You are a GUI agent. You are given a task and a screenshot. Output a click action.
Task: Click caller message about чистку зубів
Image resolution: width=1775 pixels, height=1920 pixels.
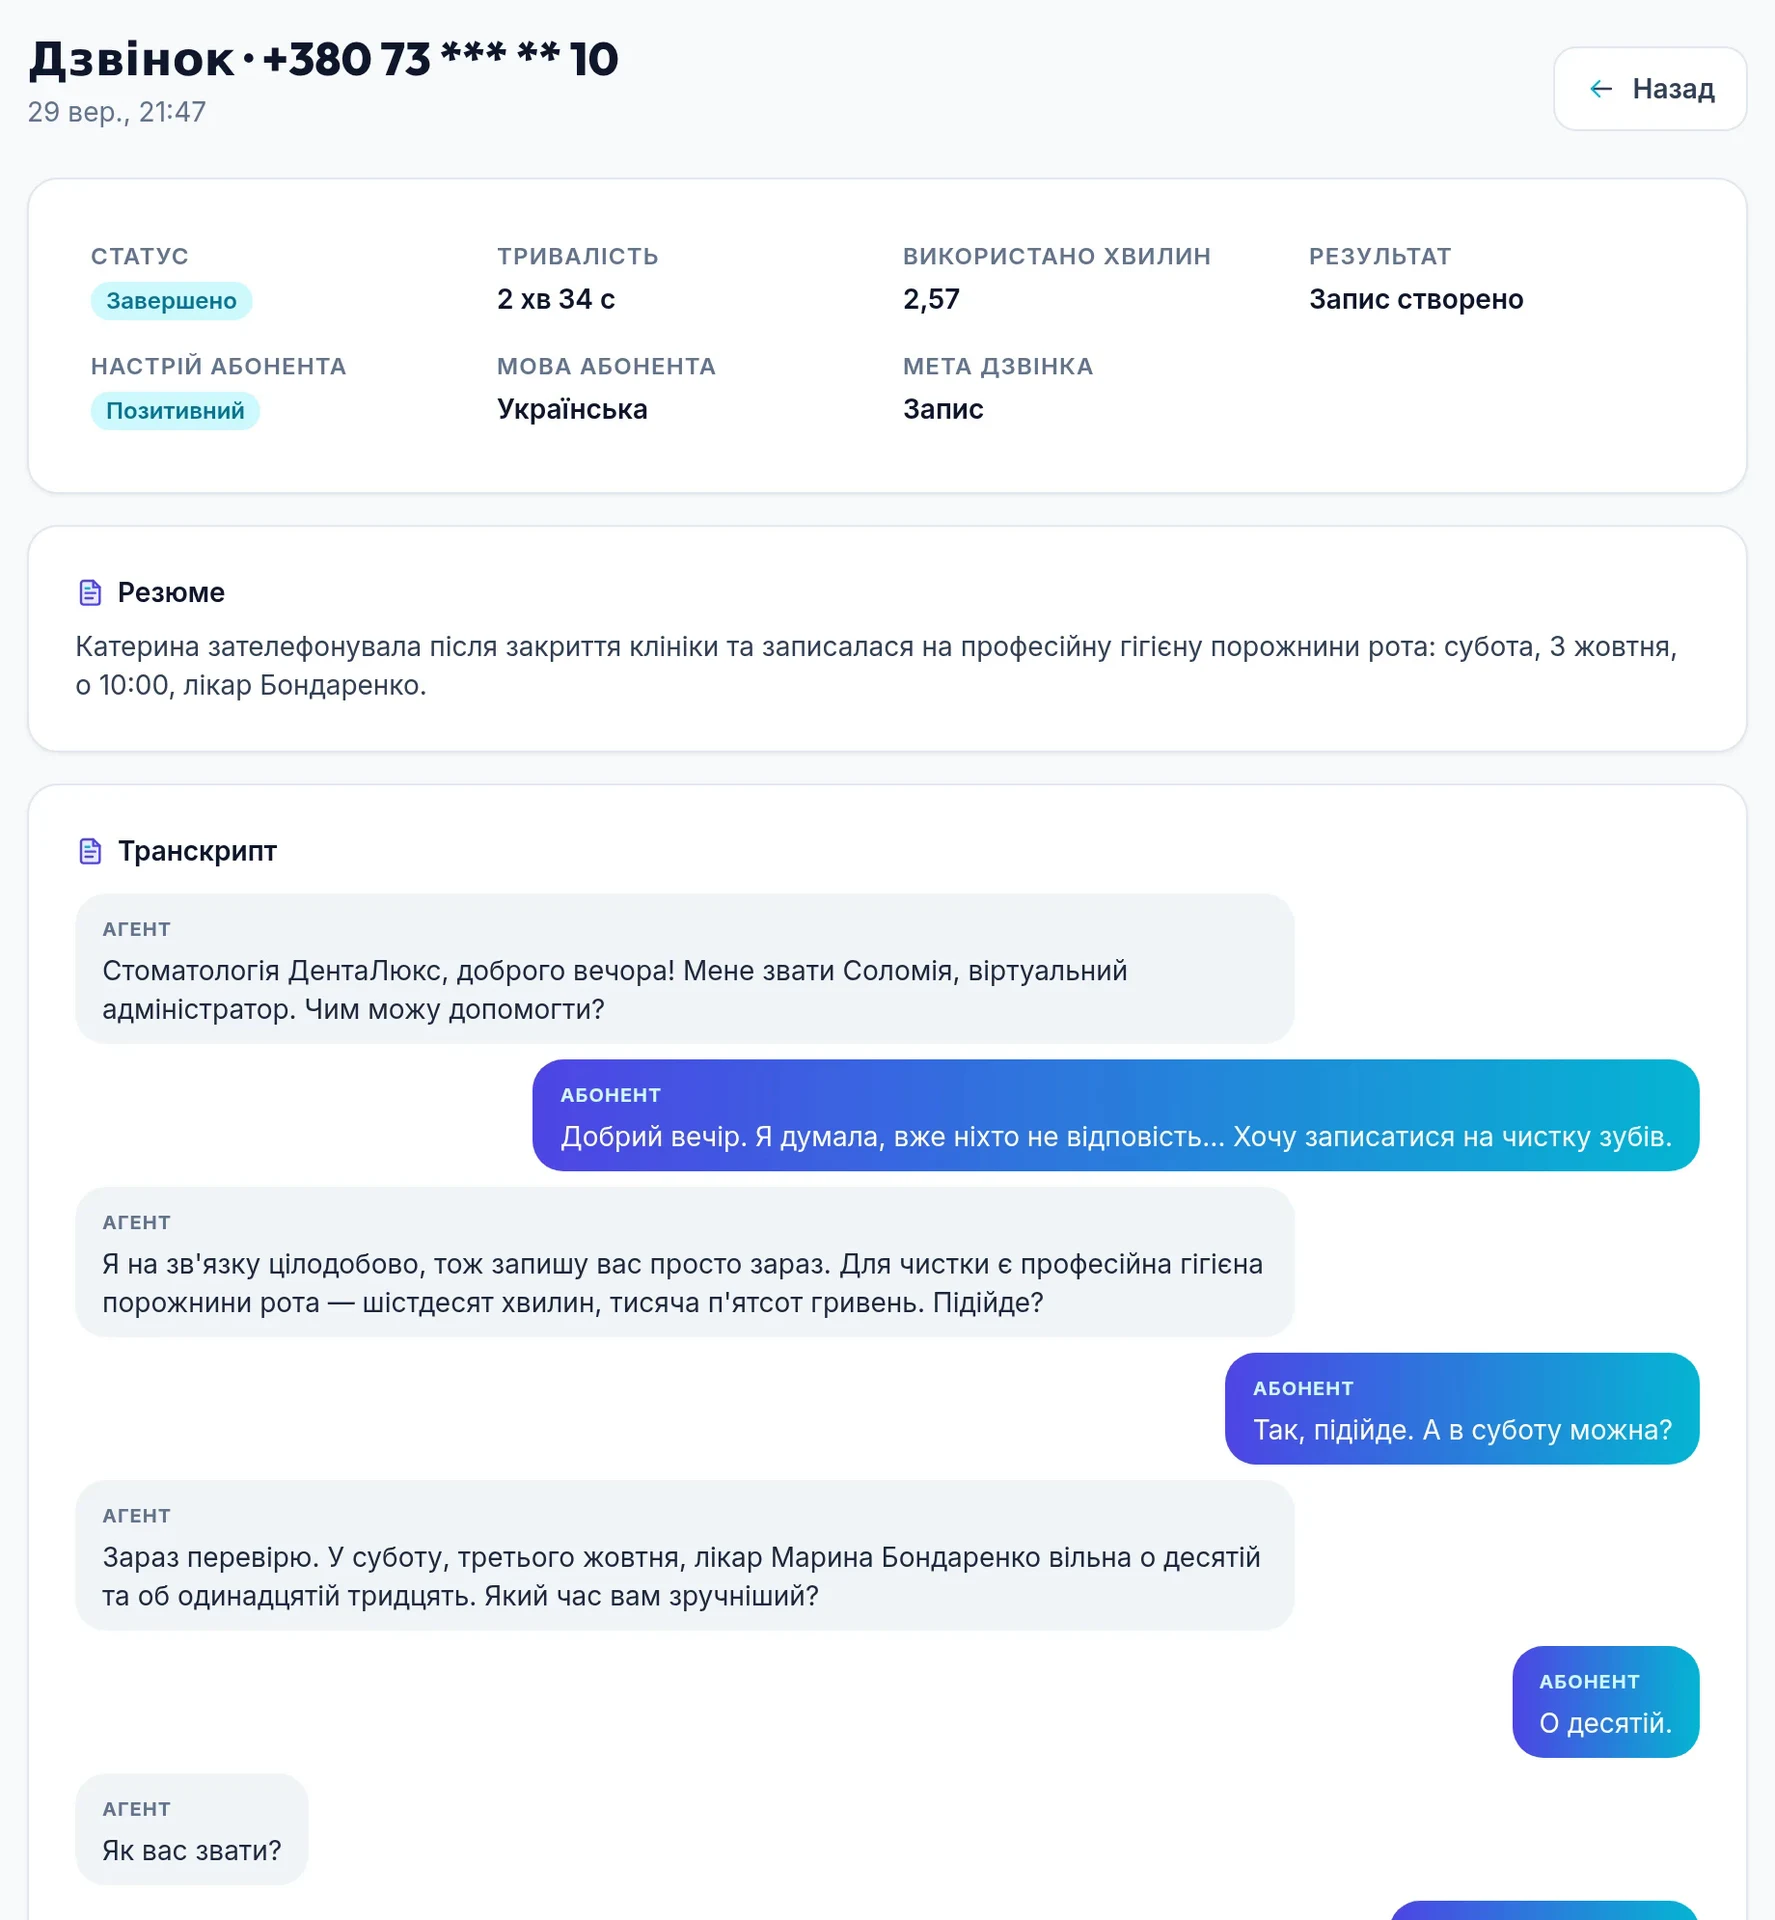[x=1116, y=1116]
